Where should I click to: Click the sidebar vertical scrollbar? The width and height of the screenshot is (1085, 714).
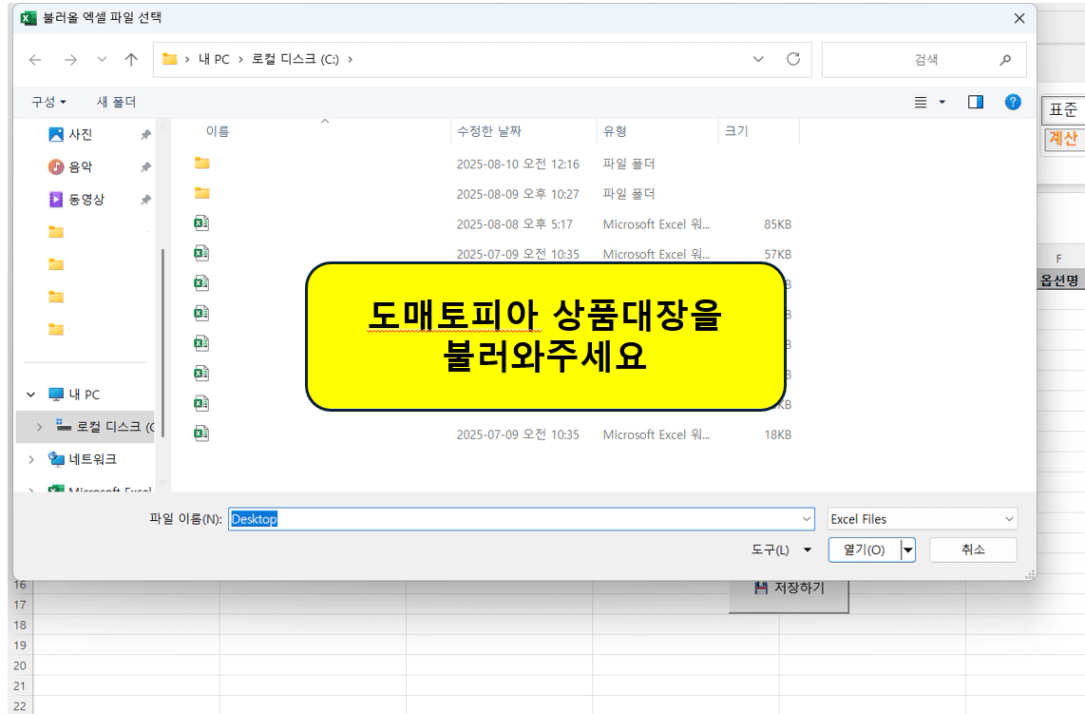click(x=163, y=342)
